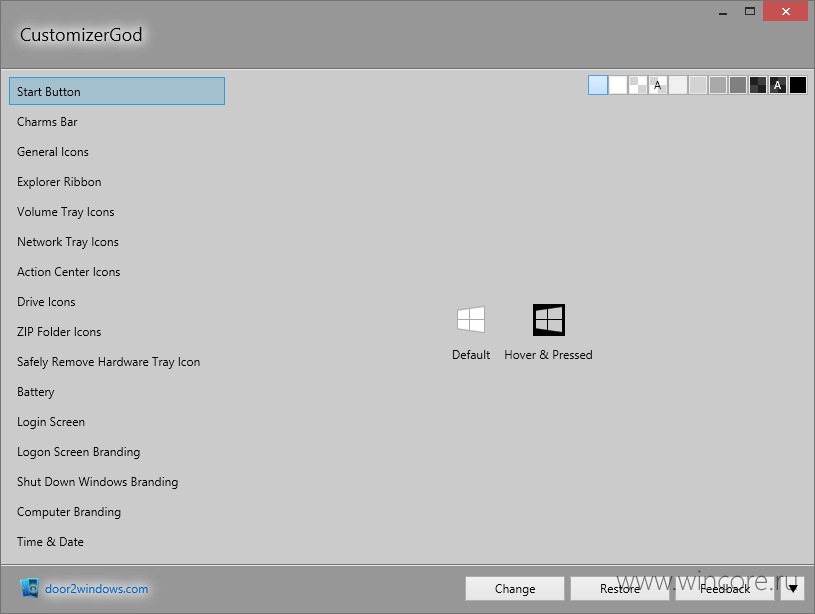The height and width of the screenshot is (614, 815).
Task: Select ZIP Folder Icons item
Action: pyautogui.click(x=117, y=332)
